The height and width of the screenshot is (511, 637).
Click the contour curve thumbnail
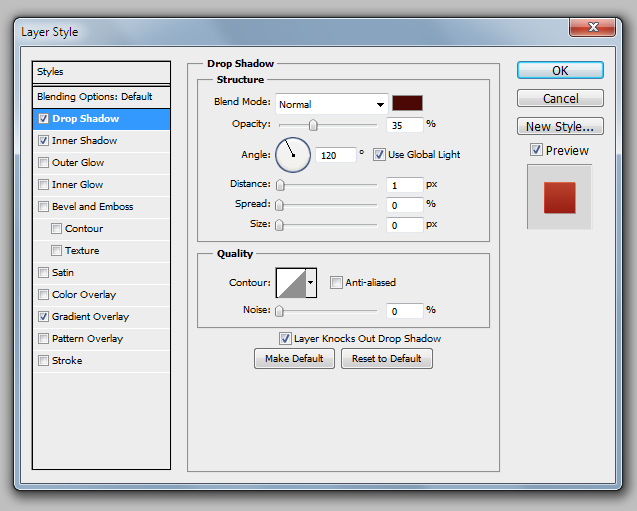click(291, 283)
